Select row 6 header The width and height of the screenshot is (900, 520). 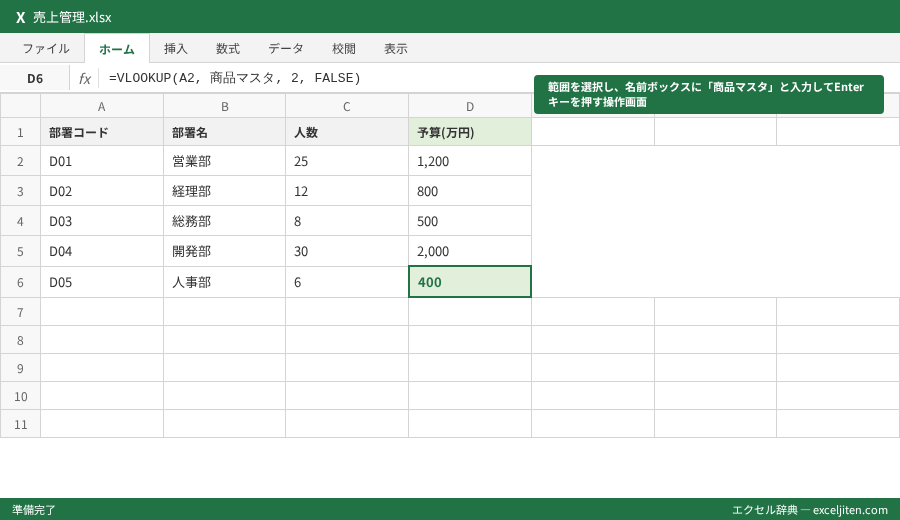[20, 282]
